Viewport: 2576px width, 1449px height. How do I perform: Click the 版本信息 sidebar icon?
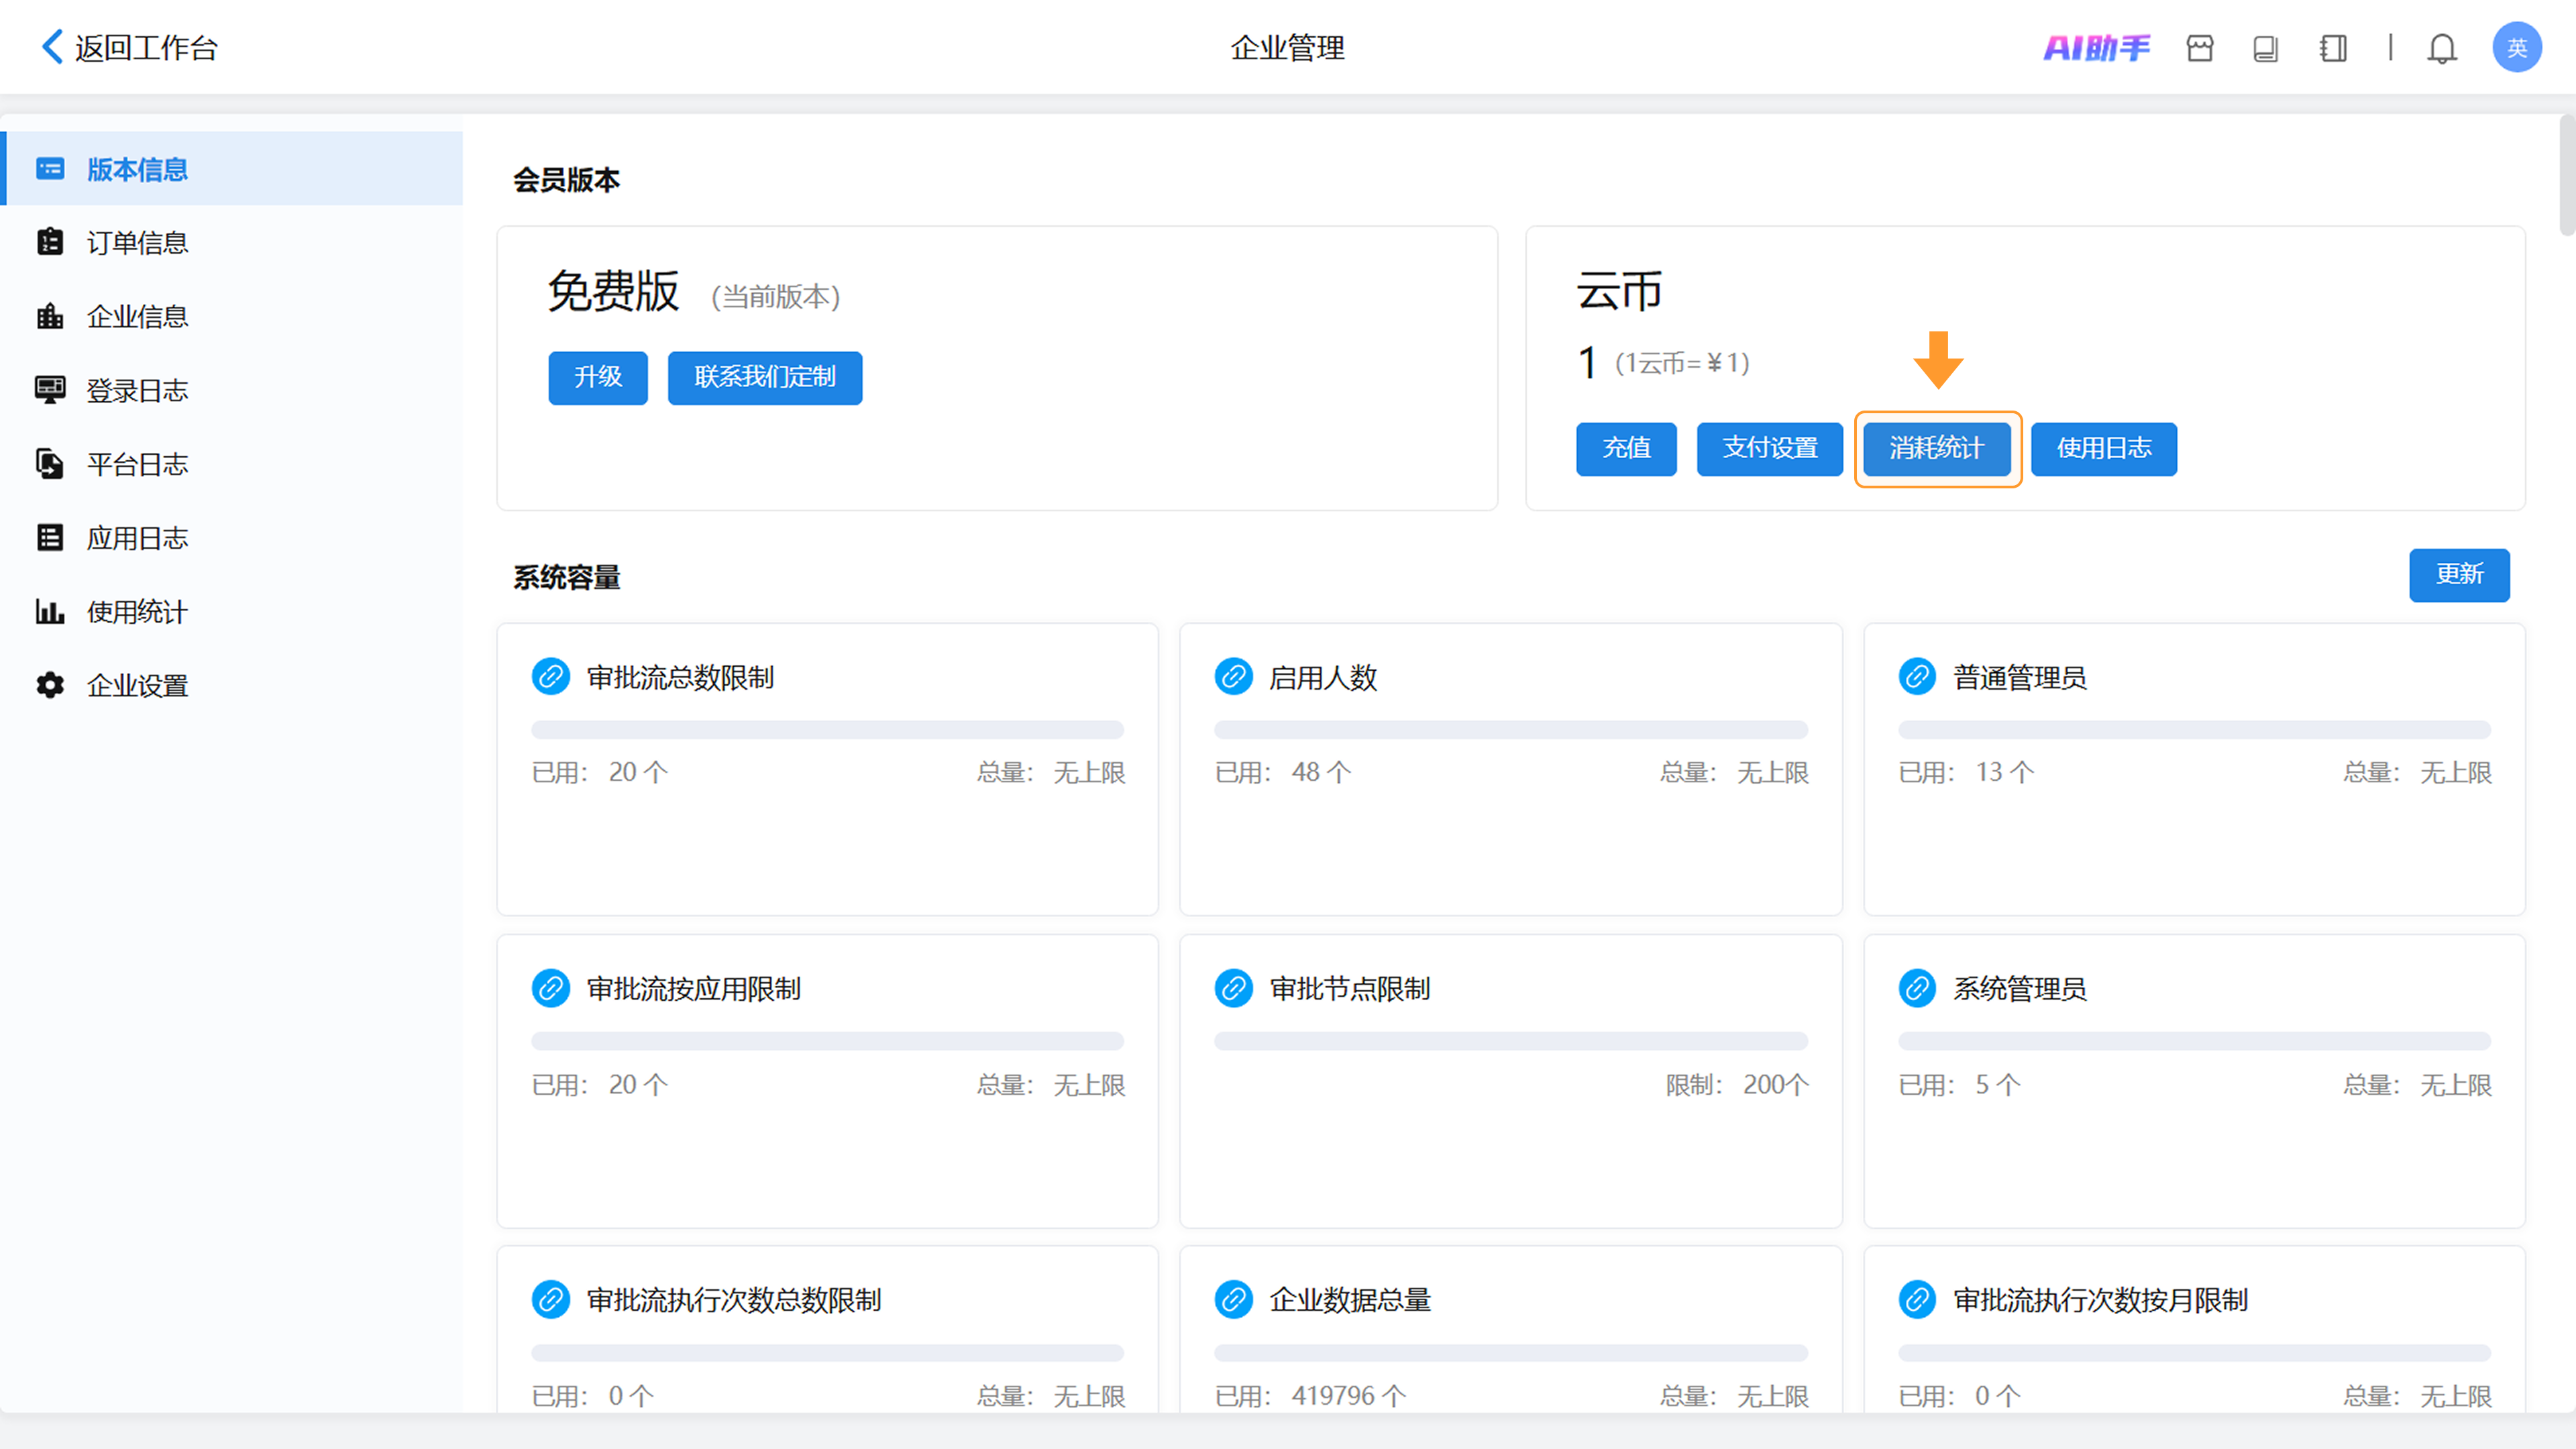click(50, 169)
